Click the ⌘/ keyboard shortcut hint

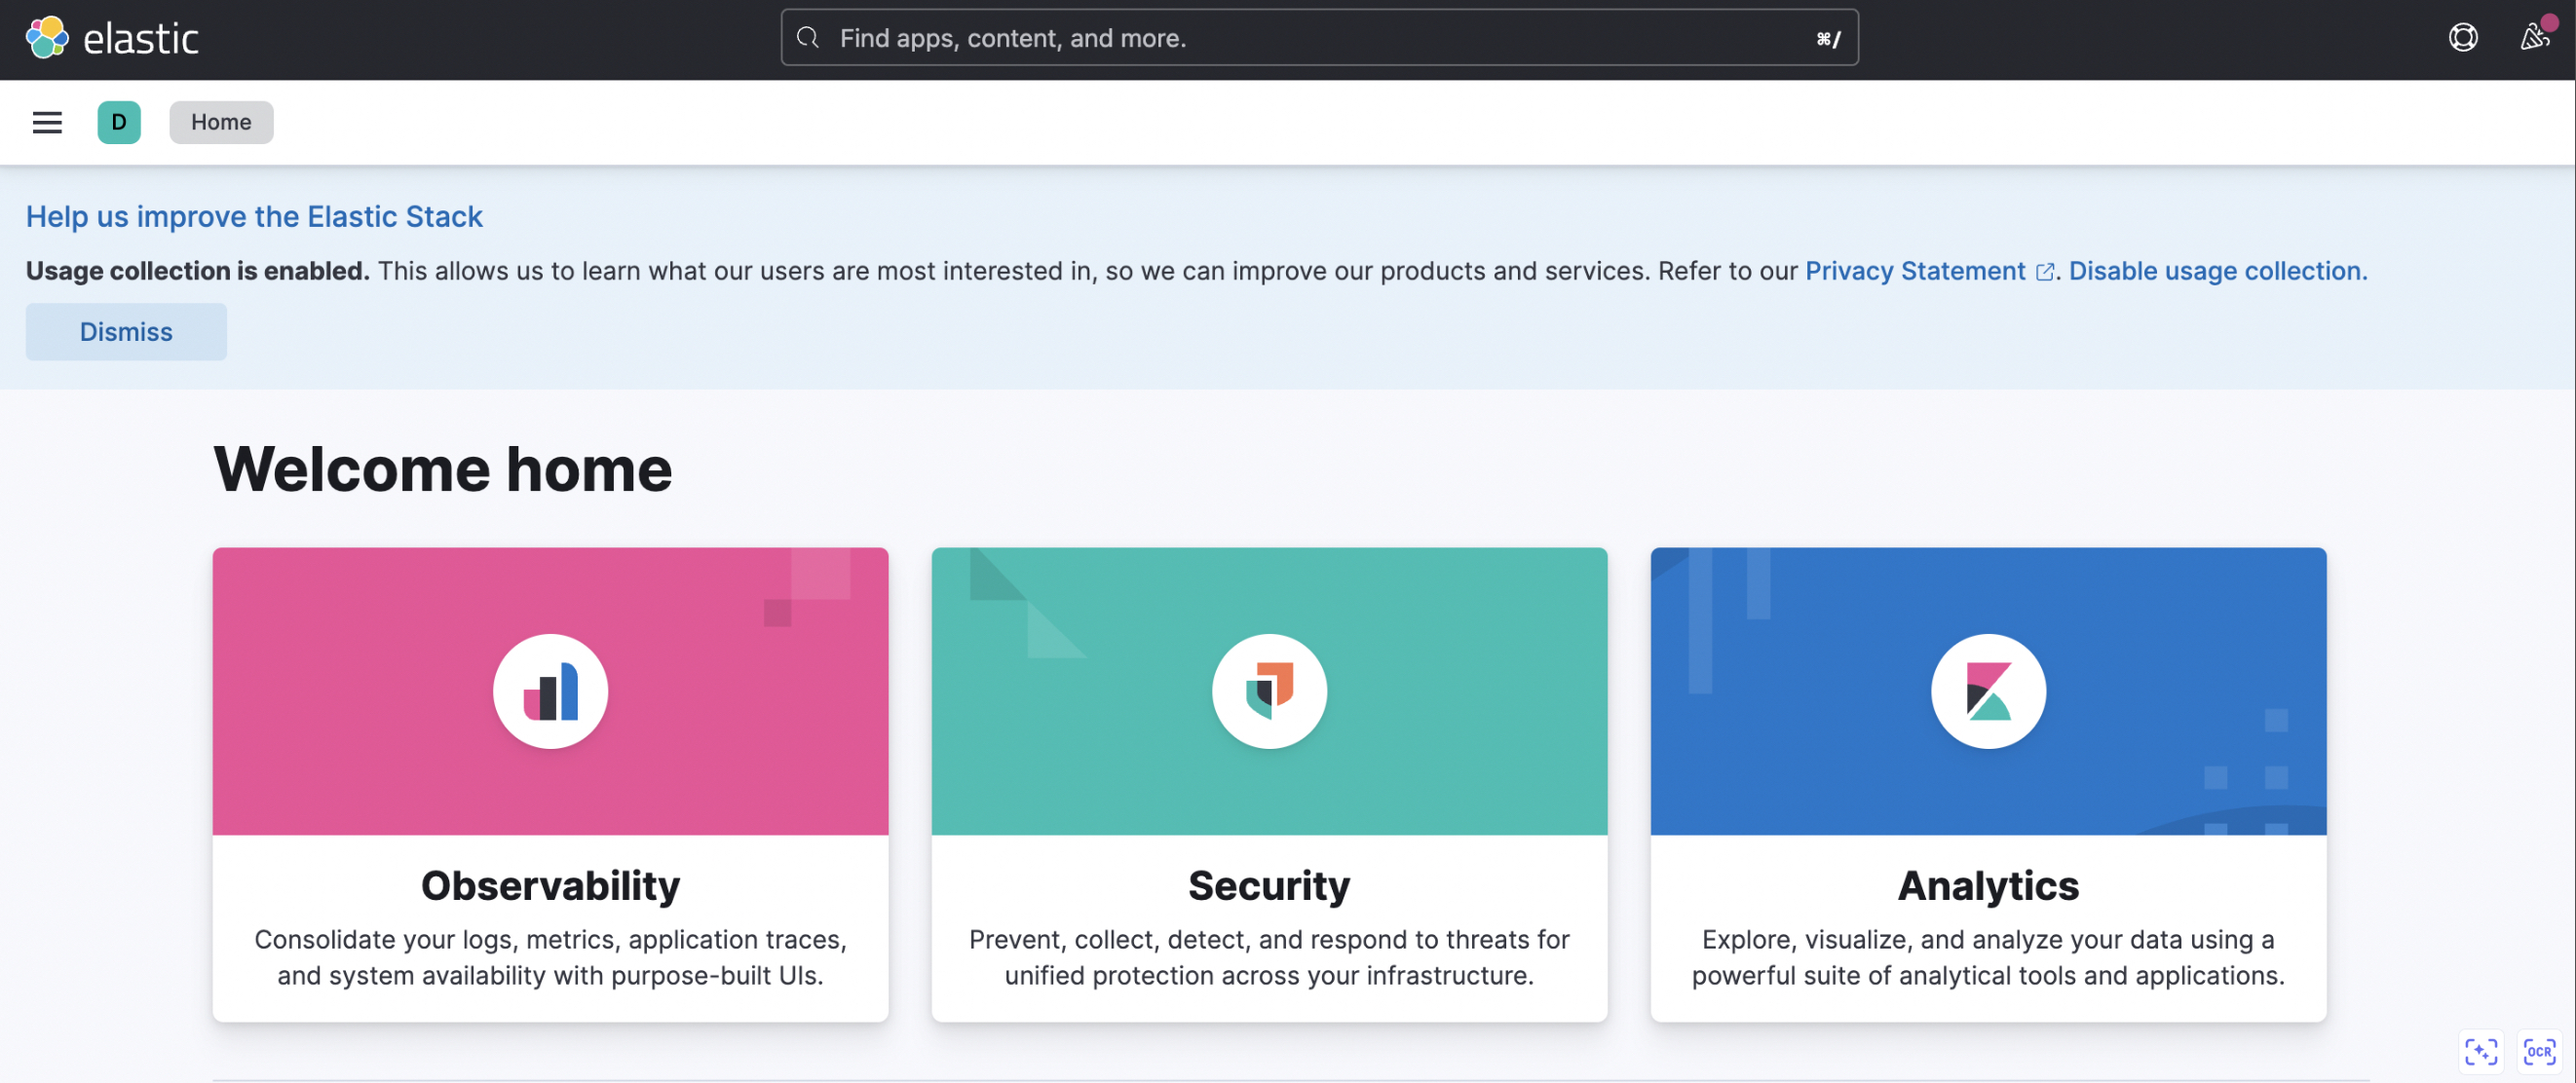click(1828, 39)
